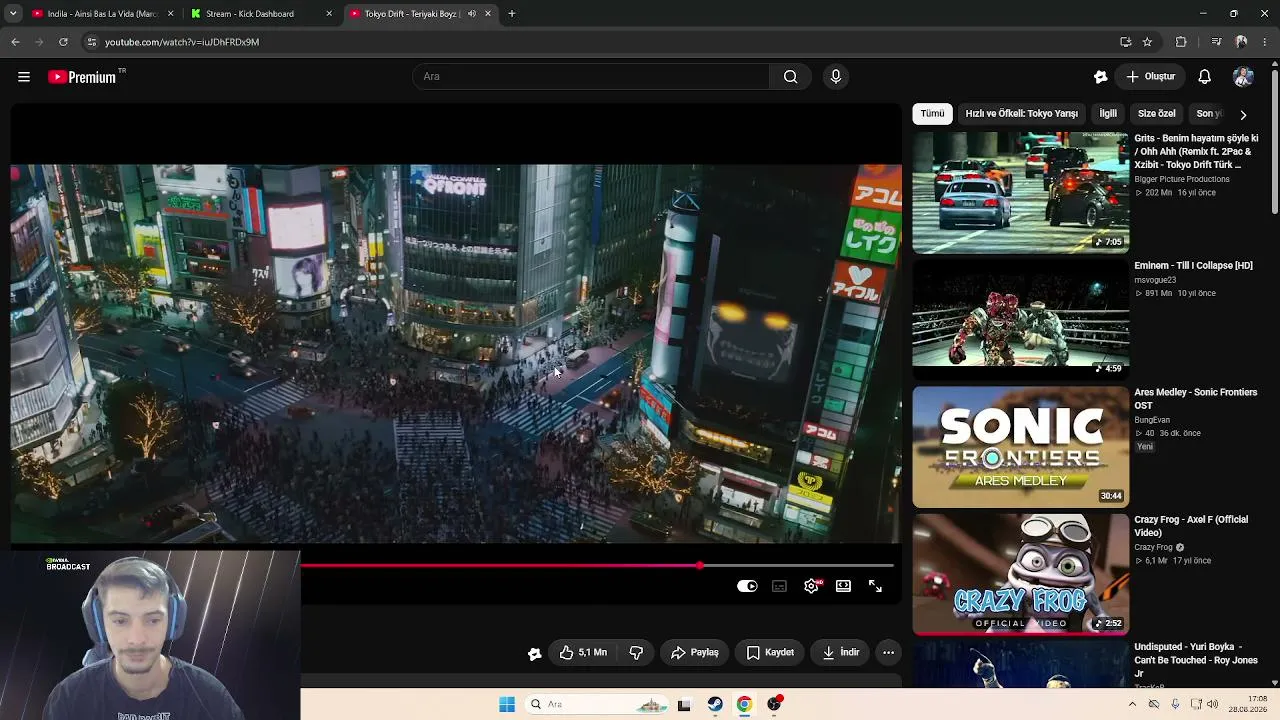Viewport: 1280px width, 720px height.
Task: Toggle subtitles in the video player
Action: pos(779,586)
